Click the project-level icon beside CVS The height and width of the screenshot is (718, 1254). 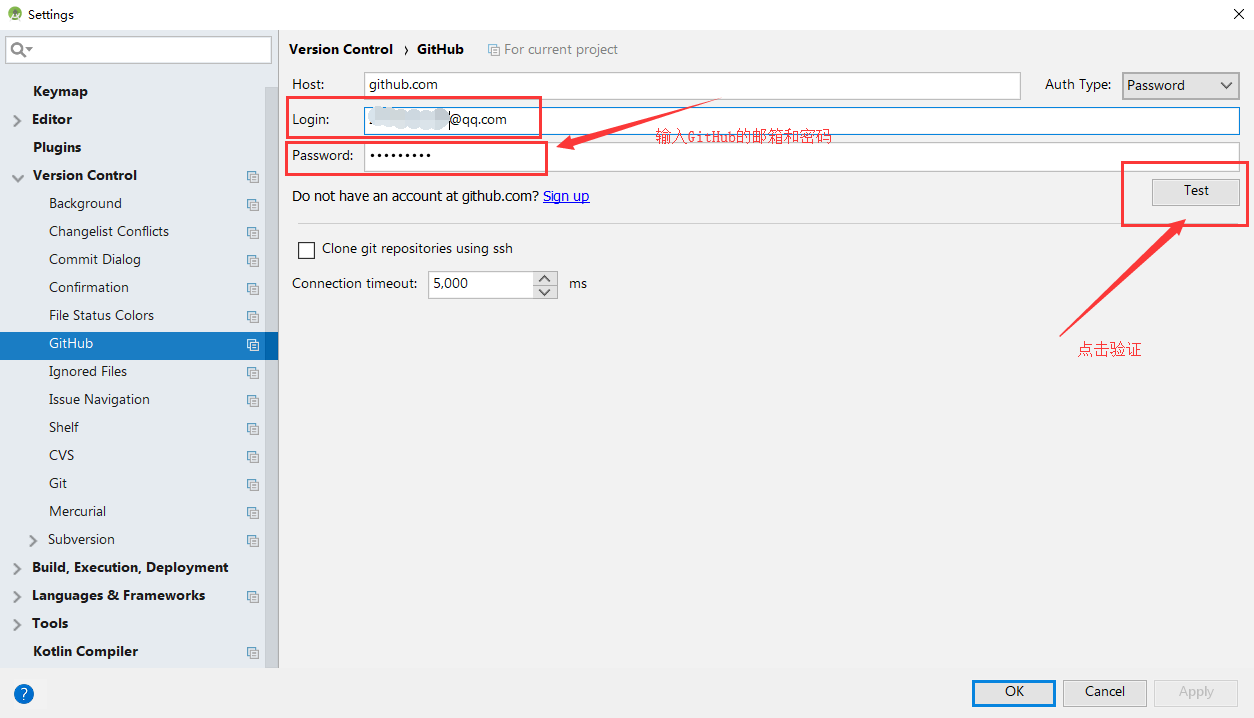coord(253,456)
